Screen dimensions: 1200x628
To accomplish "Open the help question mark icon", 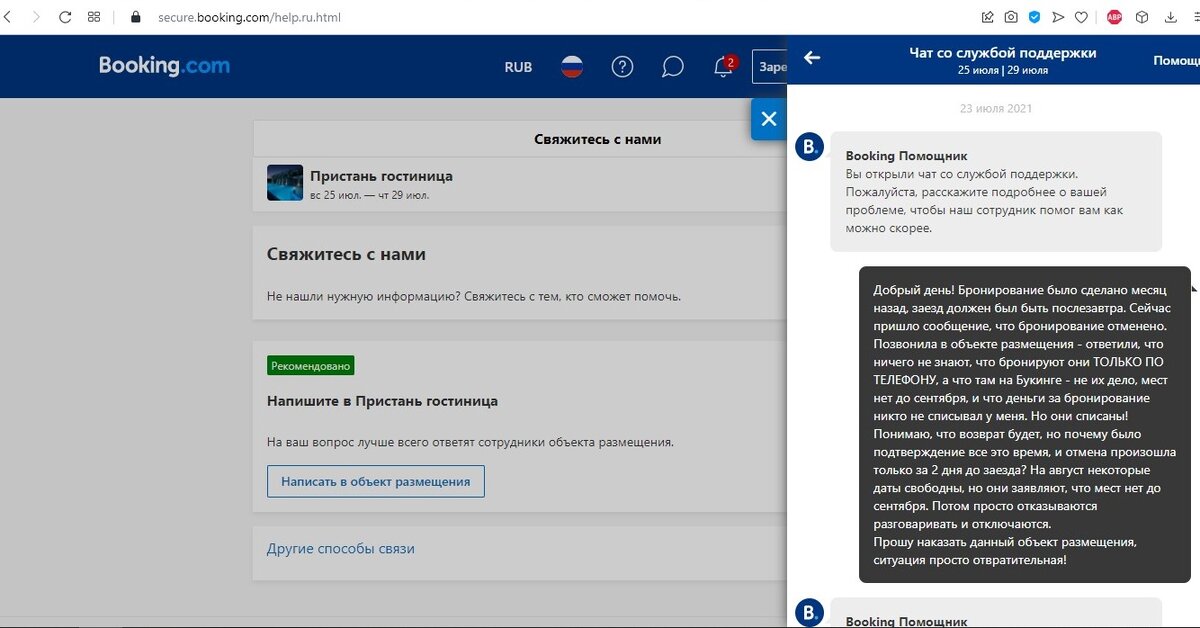I will [622, 67].
